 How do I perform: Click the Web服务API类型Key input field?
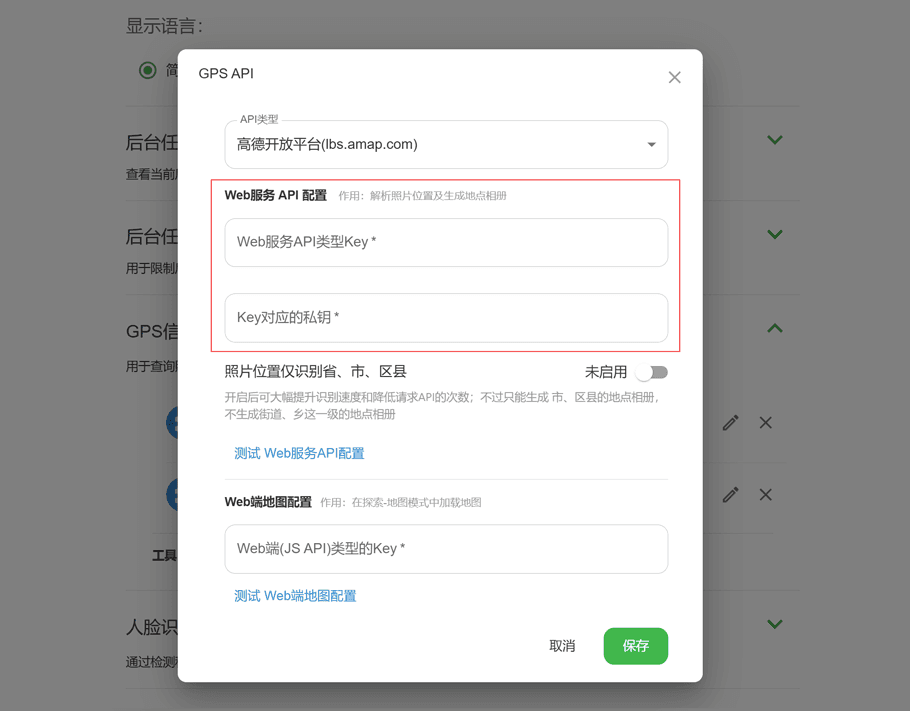[446, 243]
